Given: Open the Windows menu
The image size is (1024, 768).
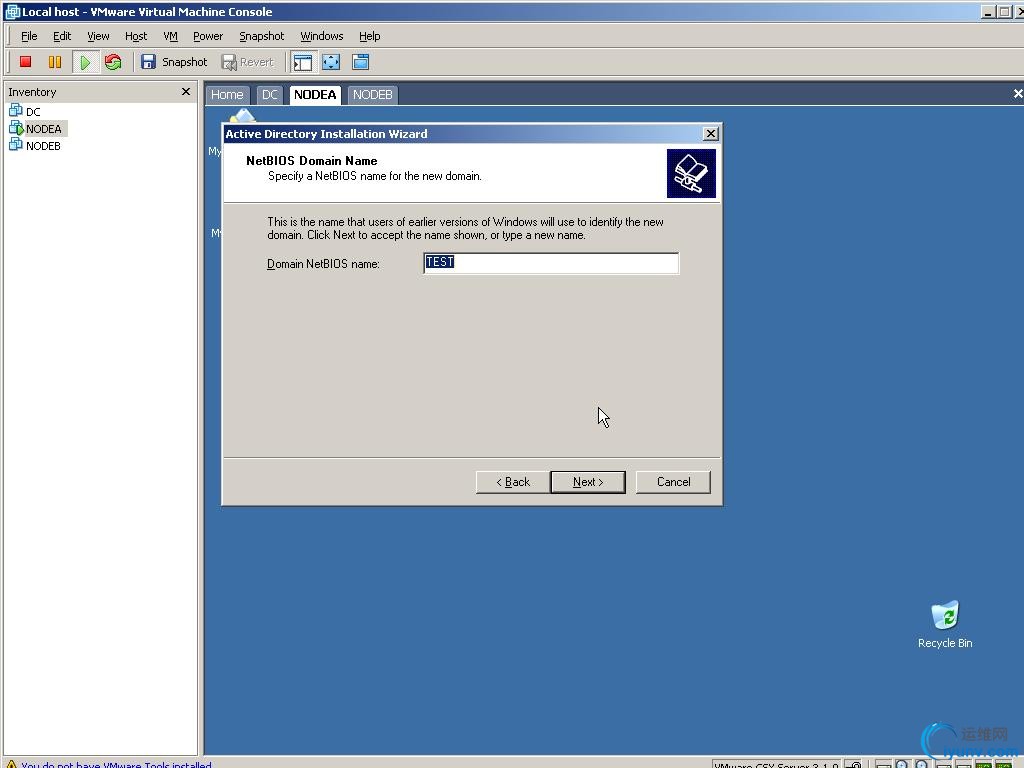Looking at the screenshot, I should tap(321, 36).
